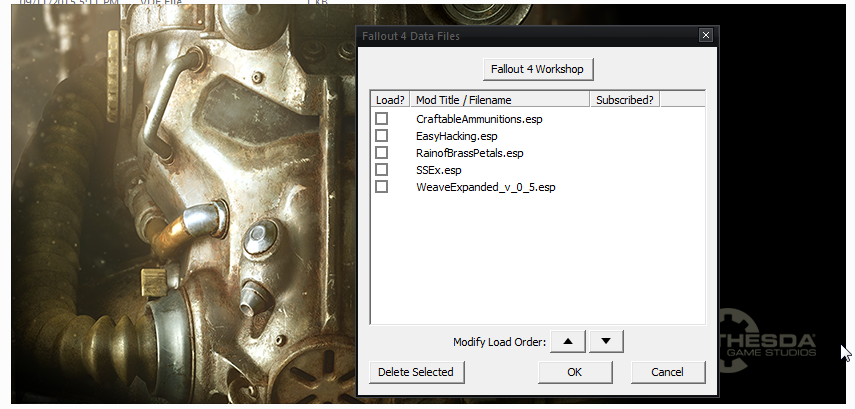
Task: Select the RainofBrassPetals.esp filename
Action: [x=469, y=153]
